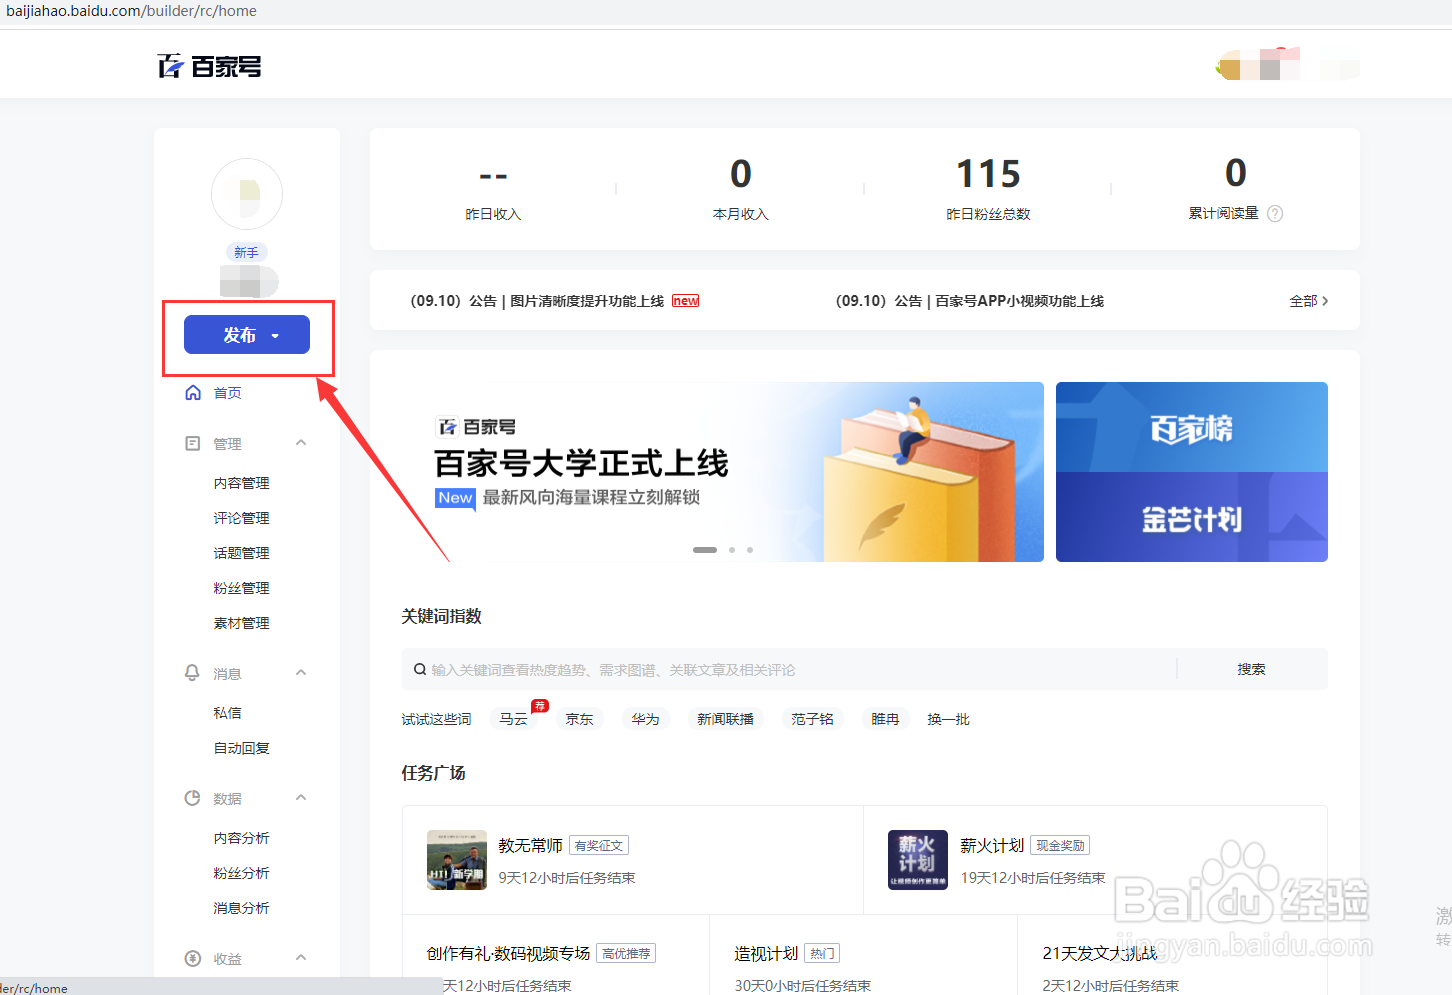
Task: Click the profile avatar circle in sidebar
Action: pos(247,194)
